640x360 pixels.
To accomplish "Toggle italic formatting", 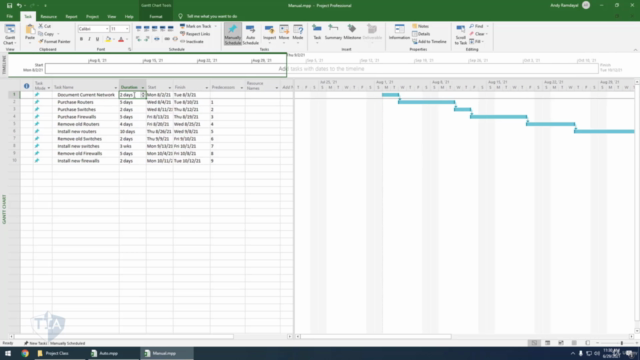I will (89, 39).
